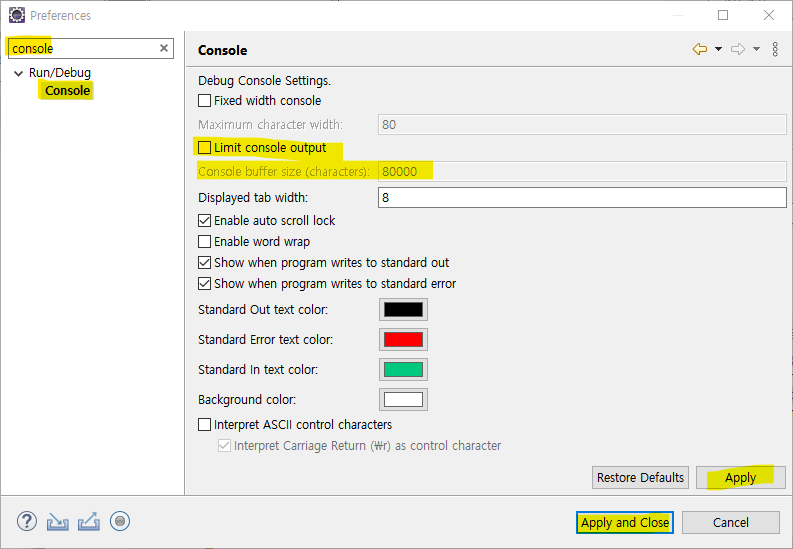The image size is (793, 549).
Task: Check Enable word wrap
Action: [x=204, y=242]
